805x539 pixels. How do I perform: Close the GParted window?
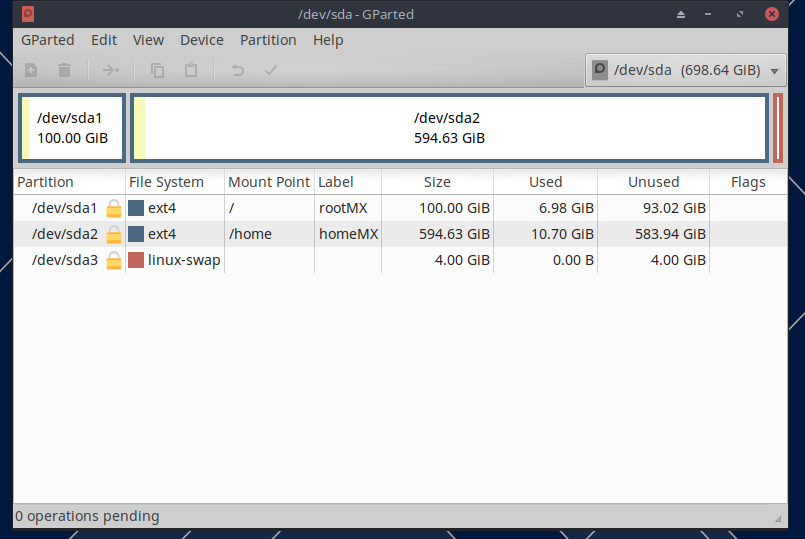pyautogui.click(x=772, y=14)
